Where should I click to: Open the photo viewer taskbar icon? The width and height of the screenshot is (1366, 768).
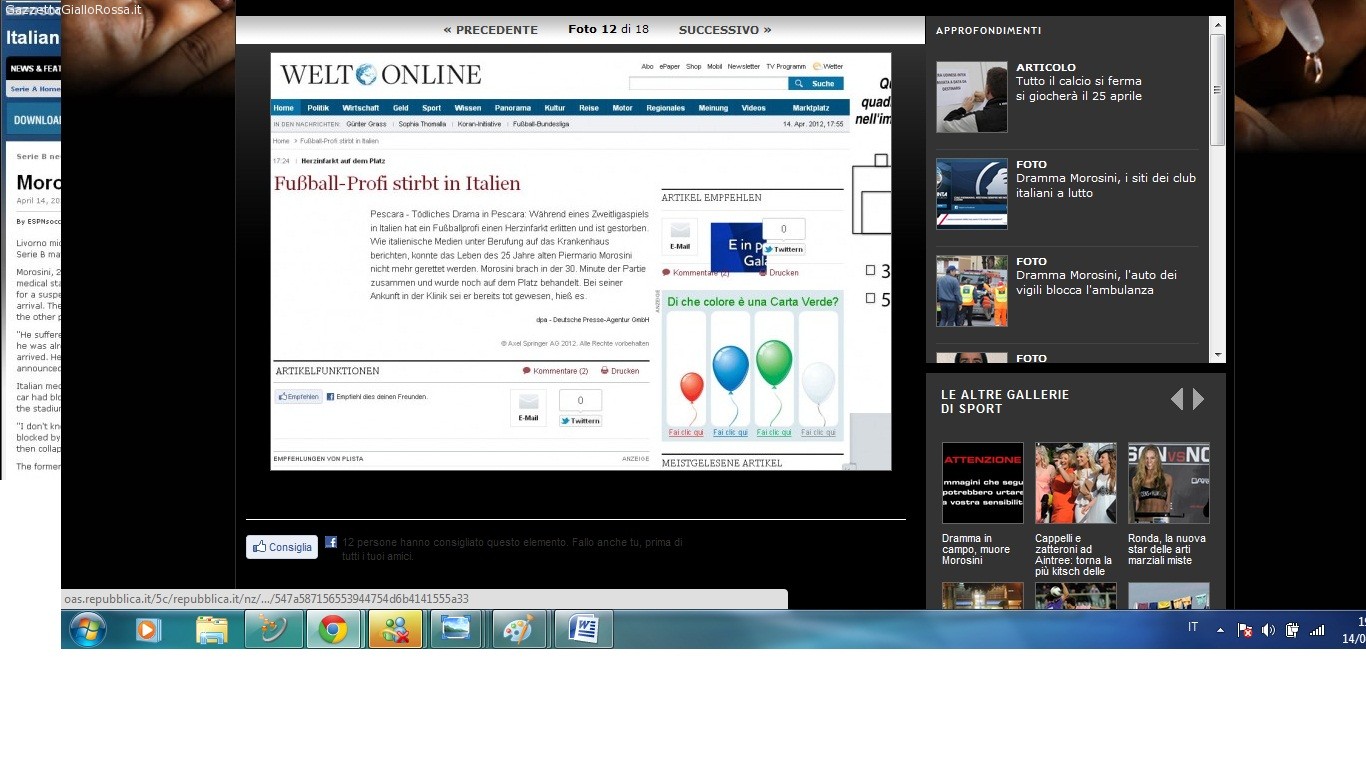coord(457,630)
